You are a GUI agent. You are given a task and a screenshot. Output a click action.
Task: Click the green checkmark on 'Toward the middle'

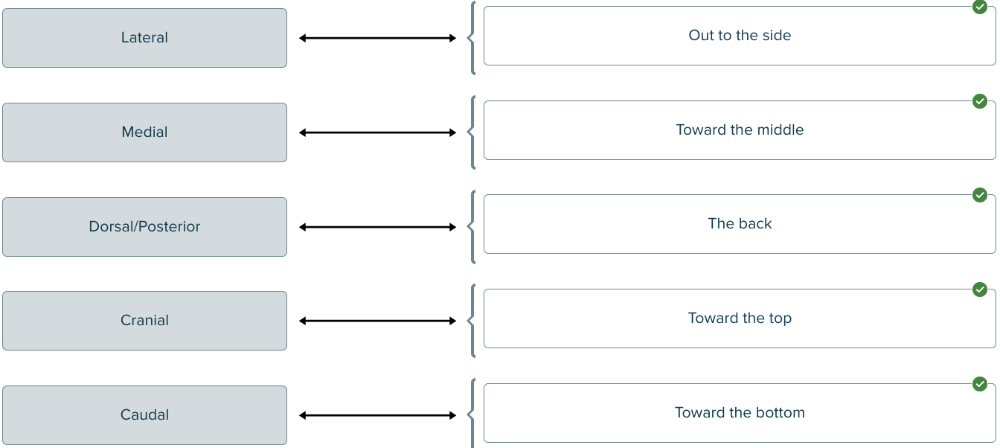pos(980,101)
